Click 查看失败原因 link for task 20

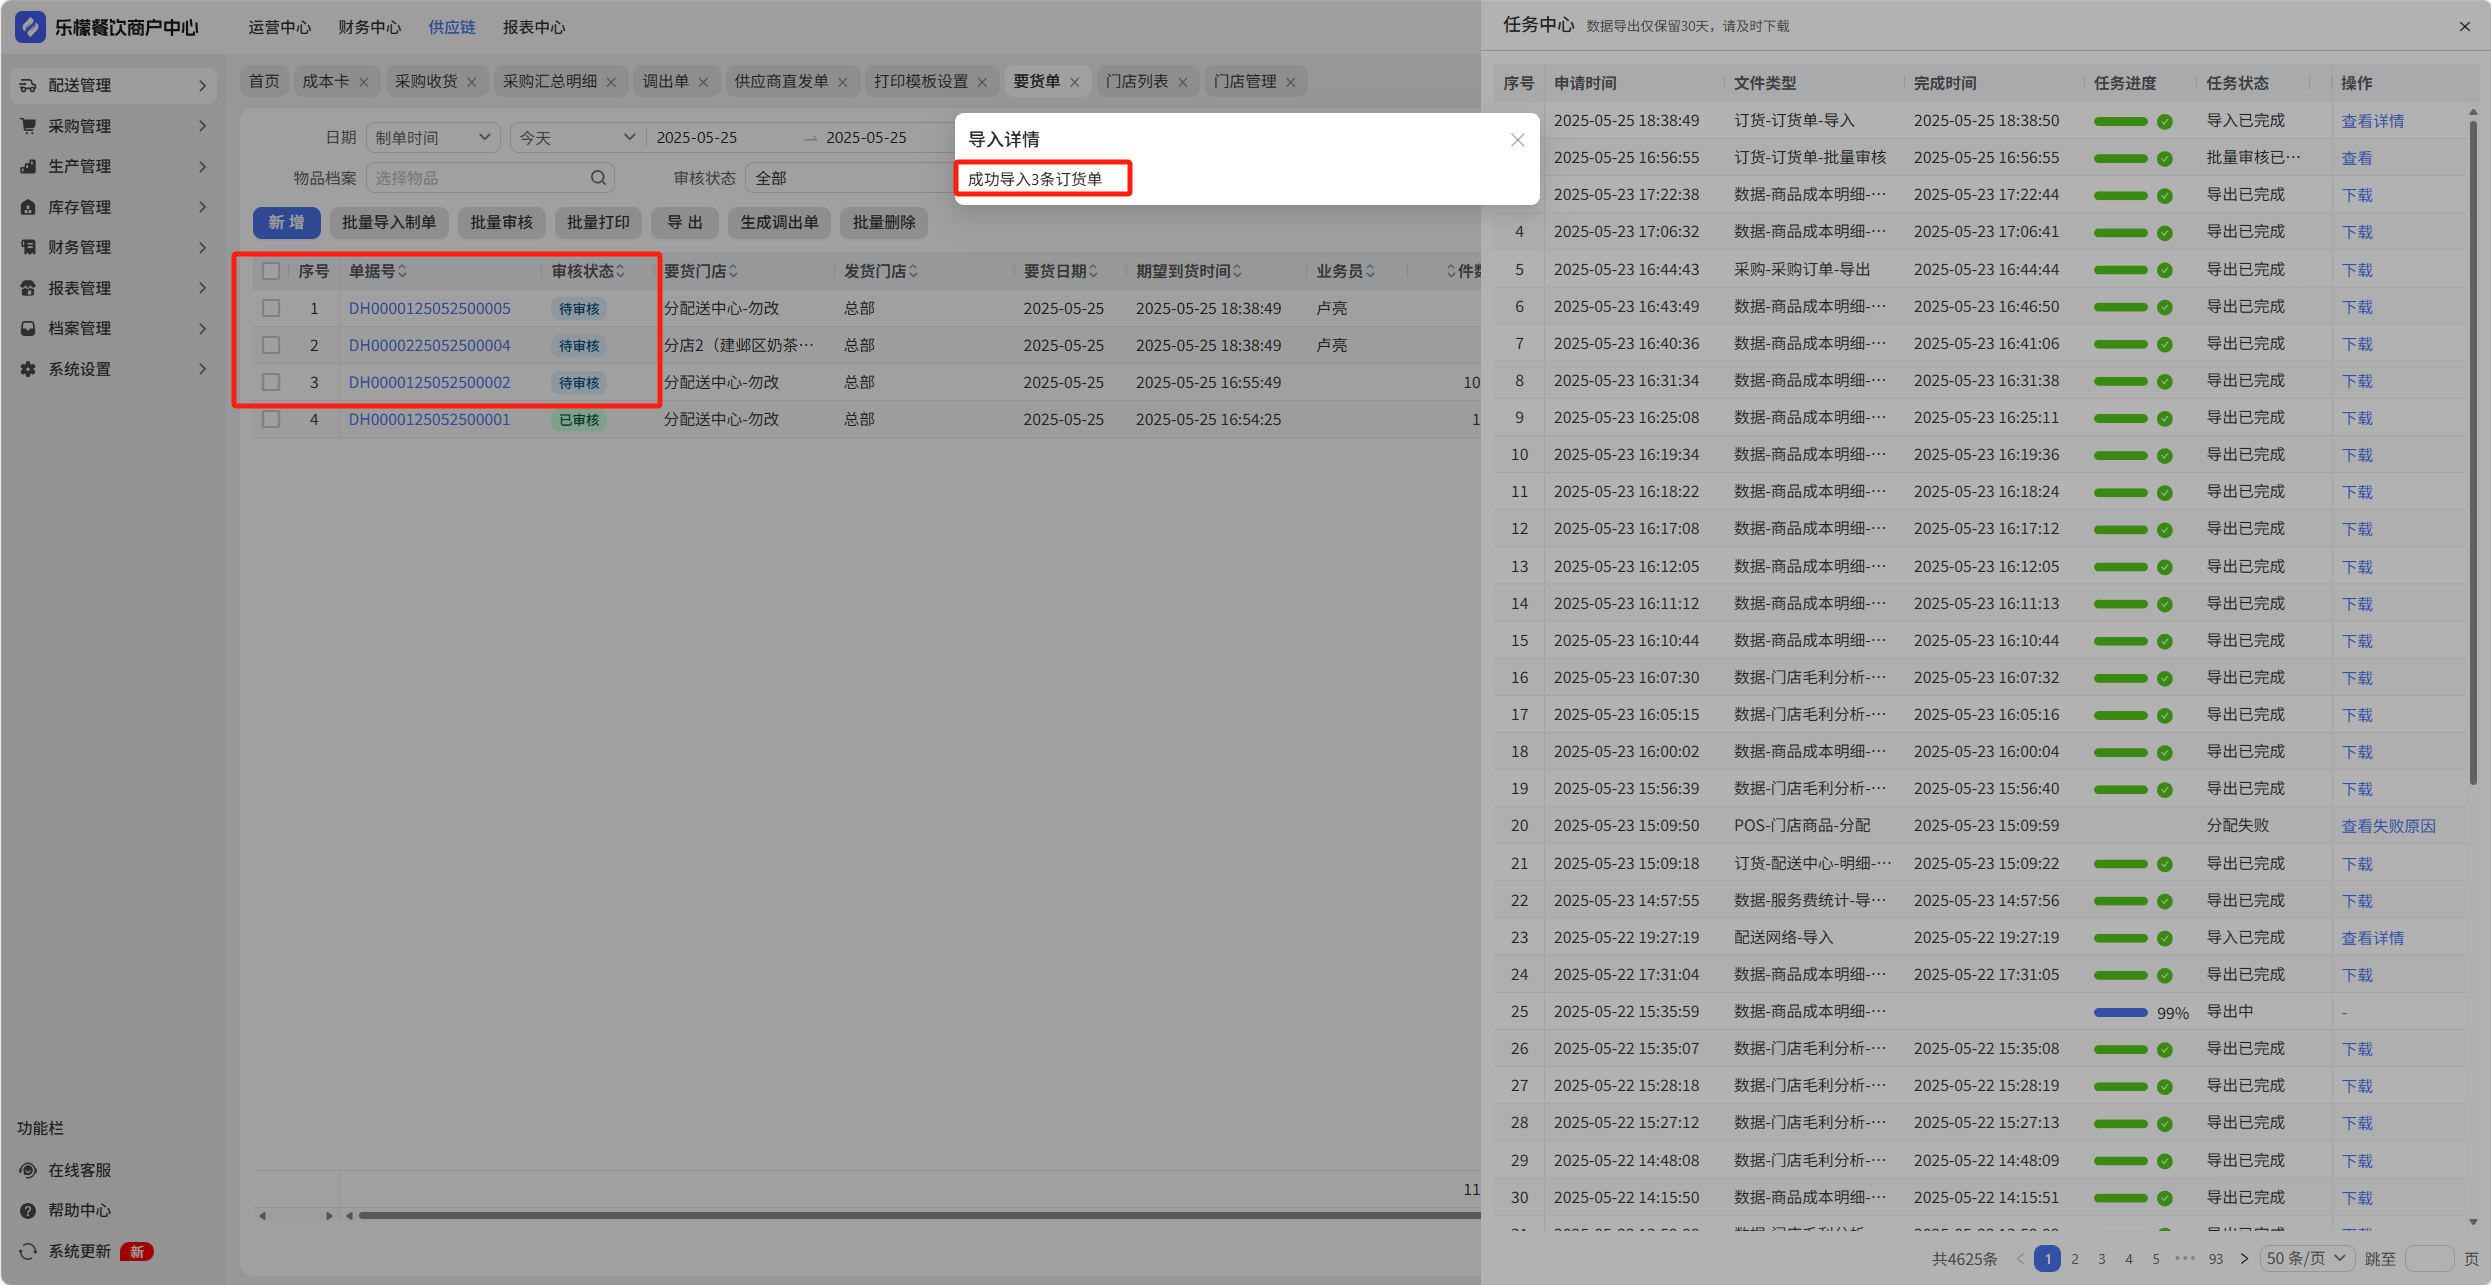[2388, 826]
